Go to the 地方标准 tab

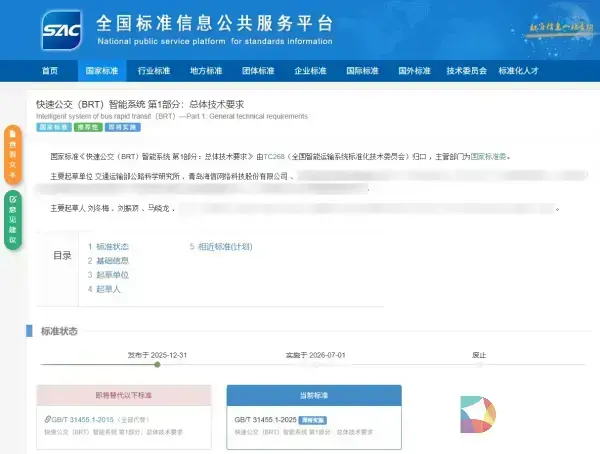pyautogui.click(x=206, y=71)
